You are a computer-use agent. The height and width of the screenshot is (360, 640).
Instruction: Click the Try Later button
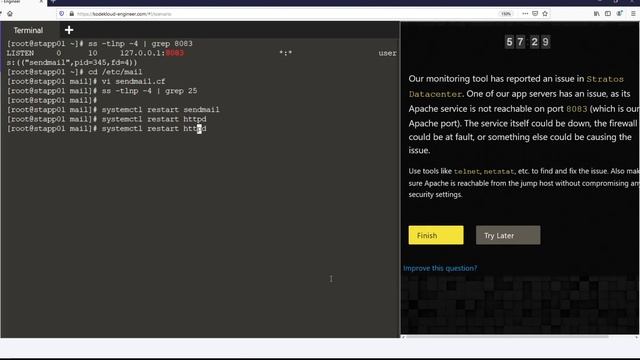(508, 235)
